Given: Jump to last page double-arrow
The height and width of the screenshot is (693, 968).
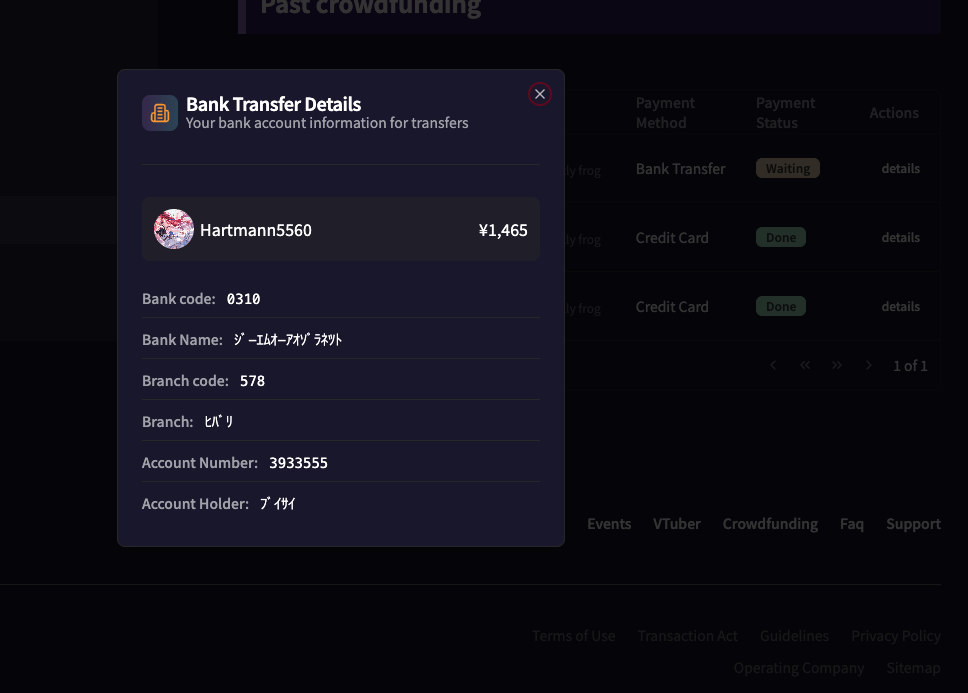Looking at the screenshot, I should [837, 366].
